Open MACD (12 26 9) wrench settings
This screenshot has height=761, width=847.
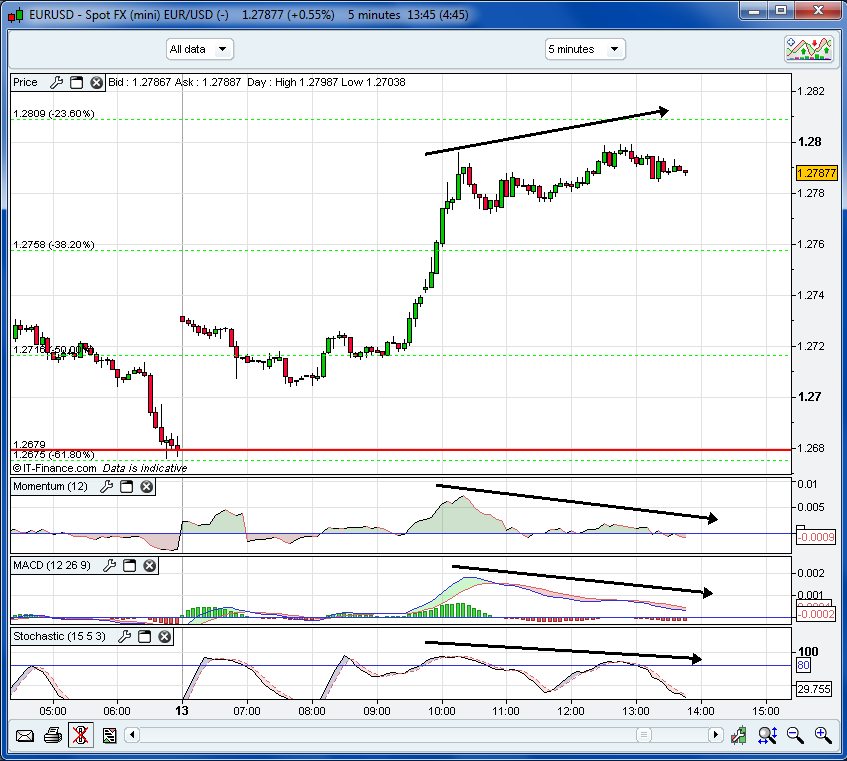click(x=110, y=565)
